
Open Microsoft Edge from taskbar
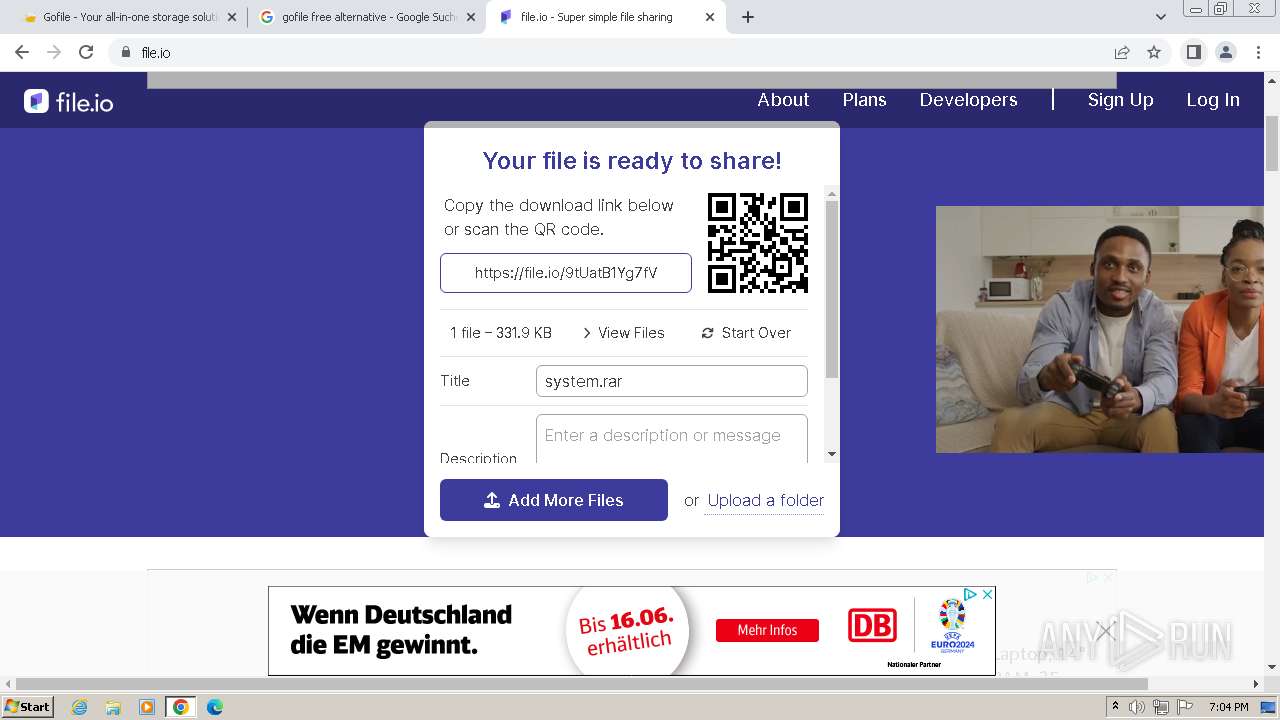[215, 707]
